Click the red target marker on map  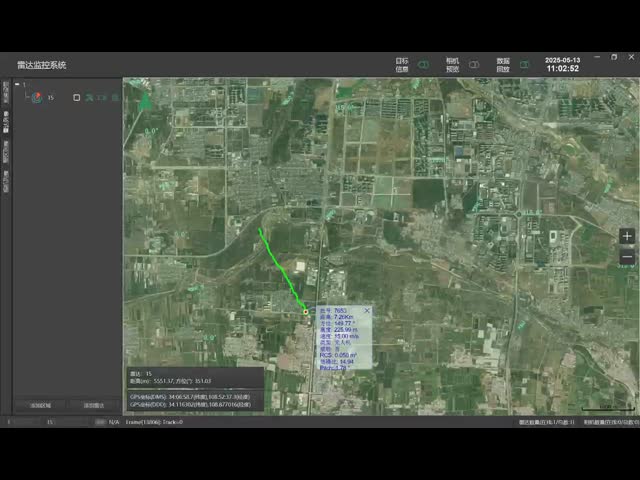click(x=306, y=312)
